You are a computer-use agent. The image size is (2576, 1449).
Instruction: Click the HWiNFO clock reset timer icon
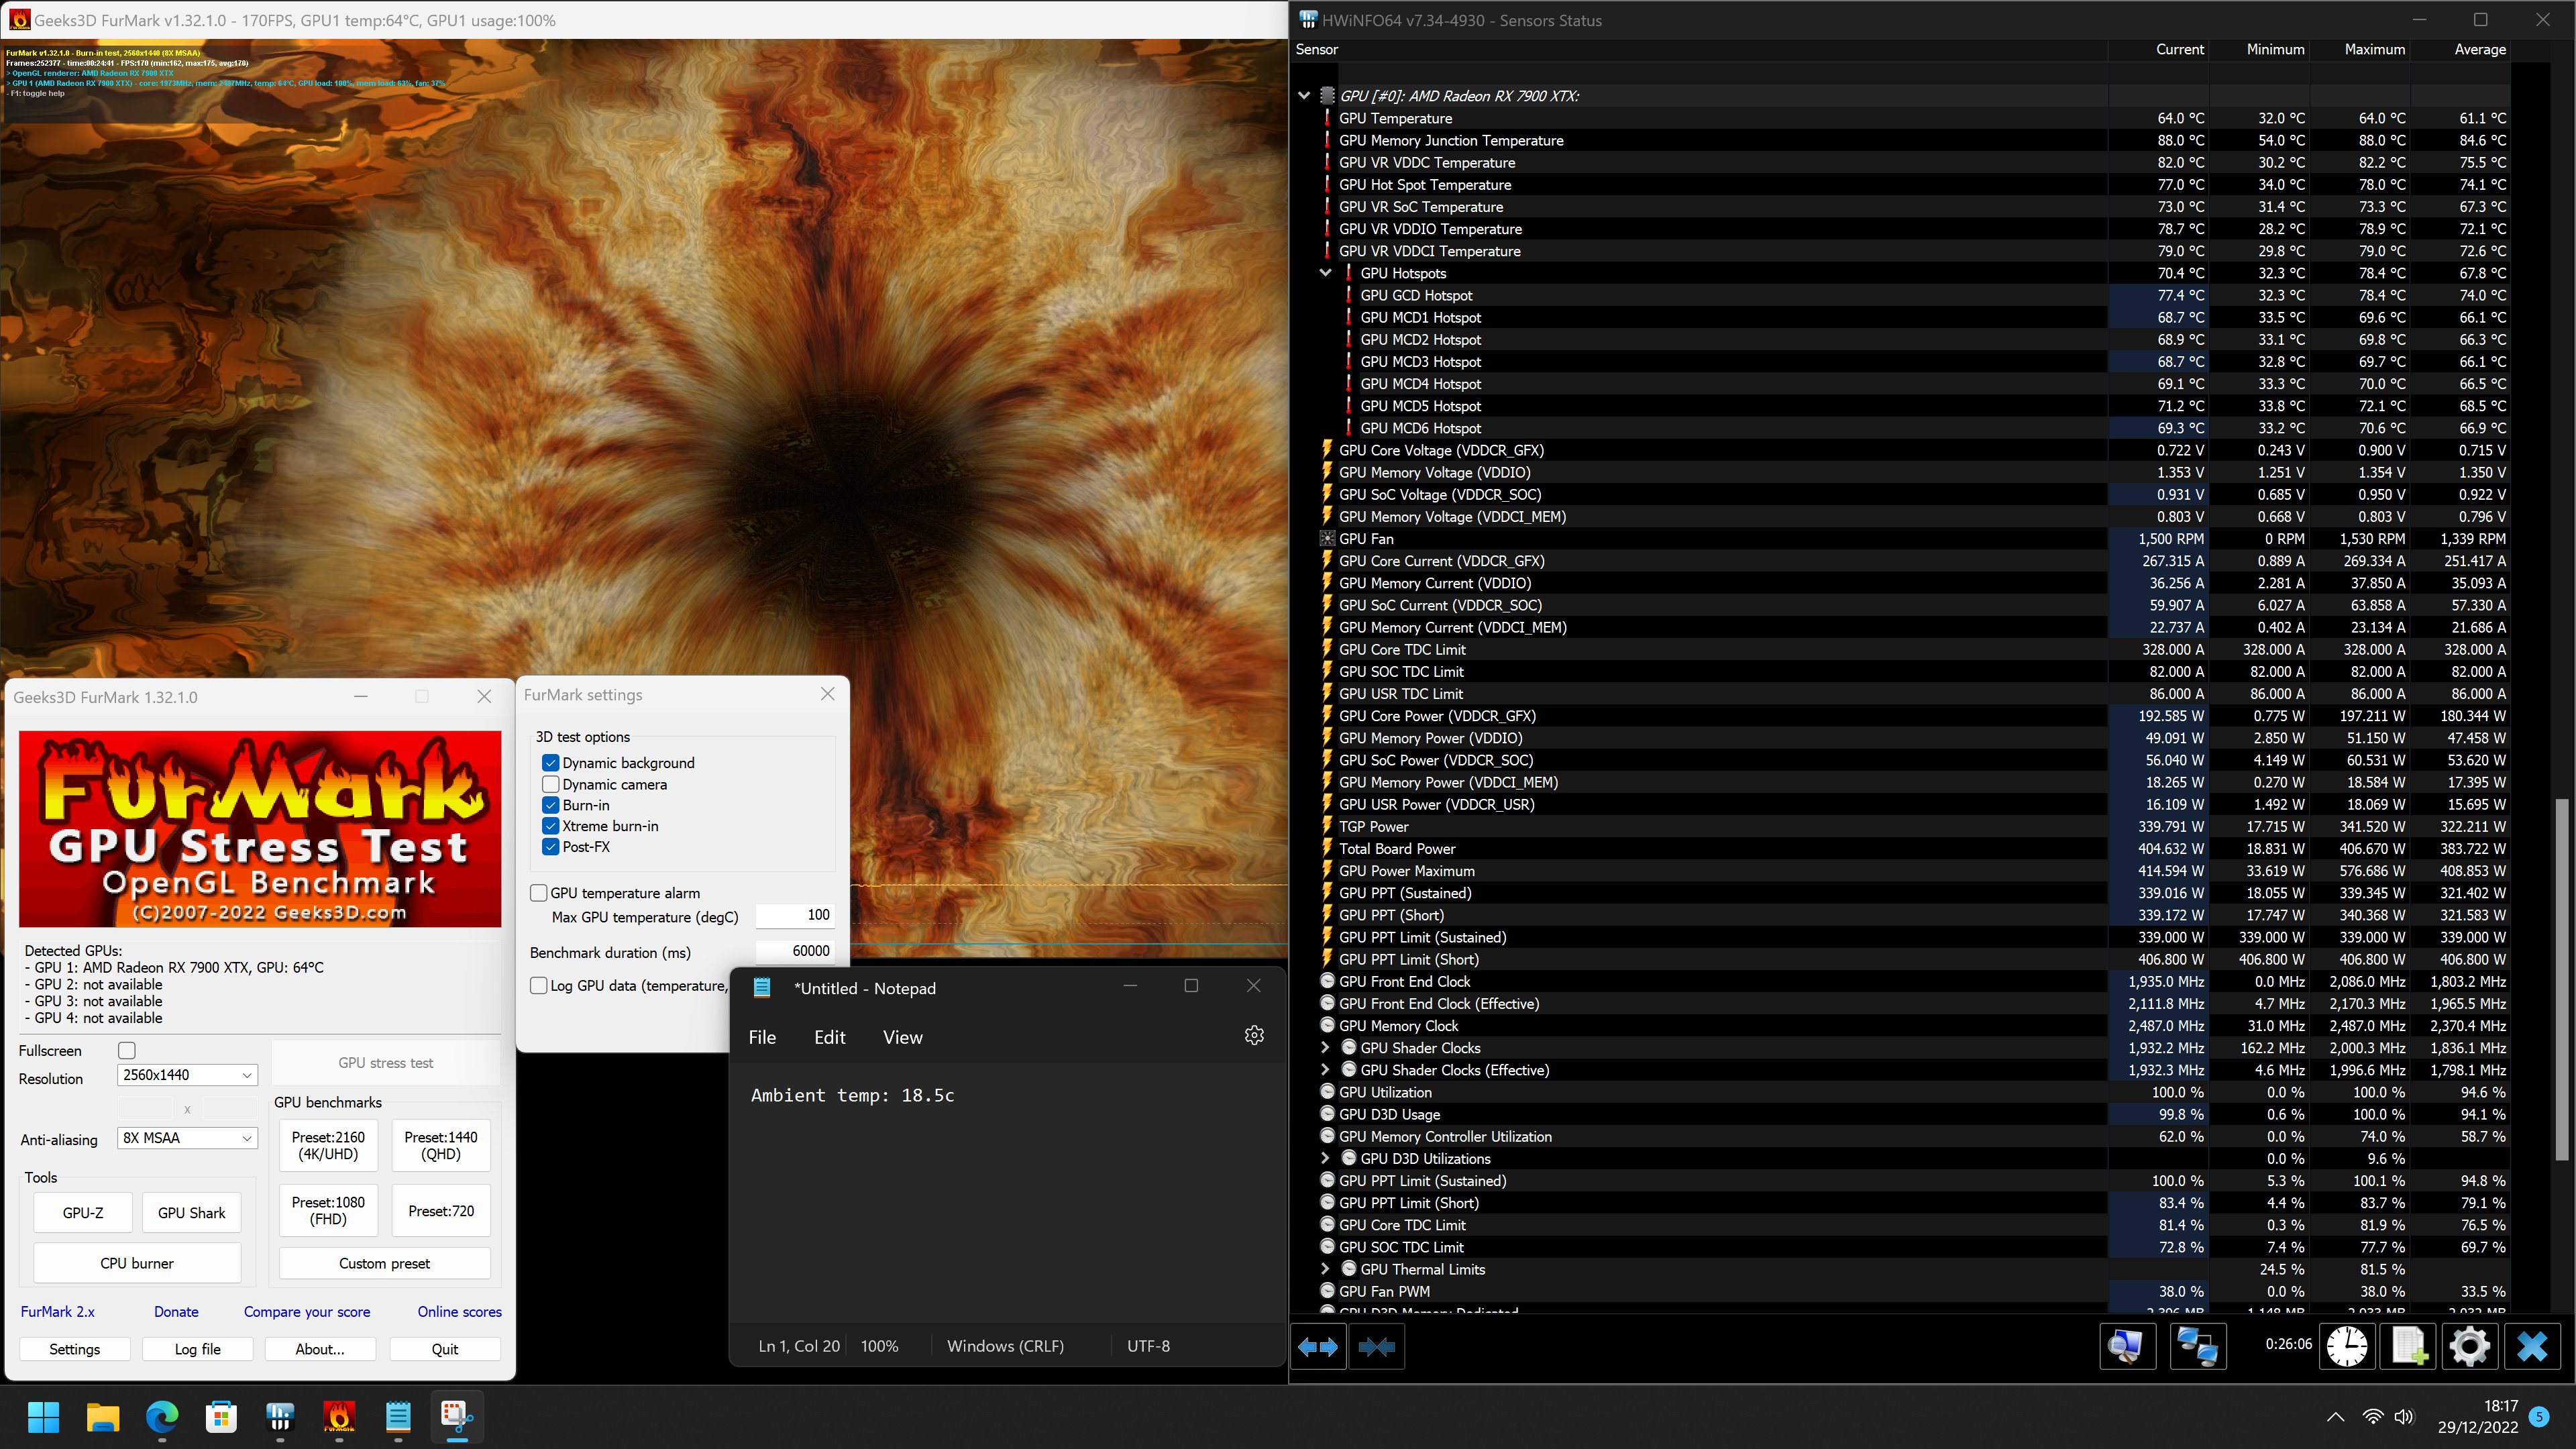[2346, 1346]
